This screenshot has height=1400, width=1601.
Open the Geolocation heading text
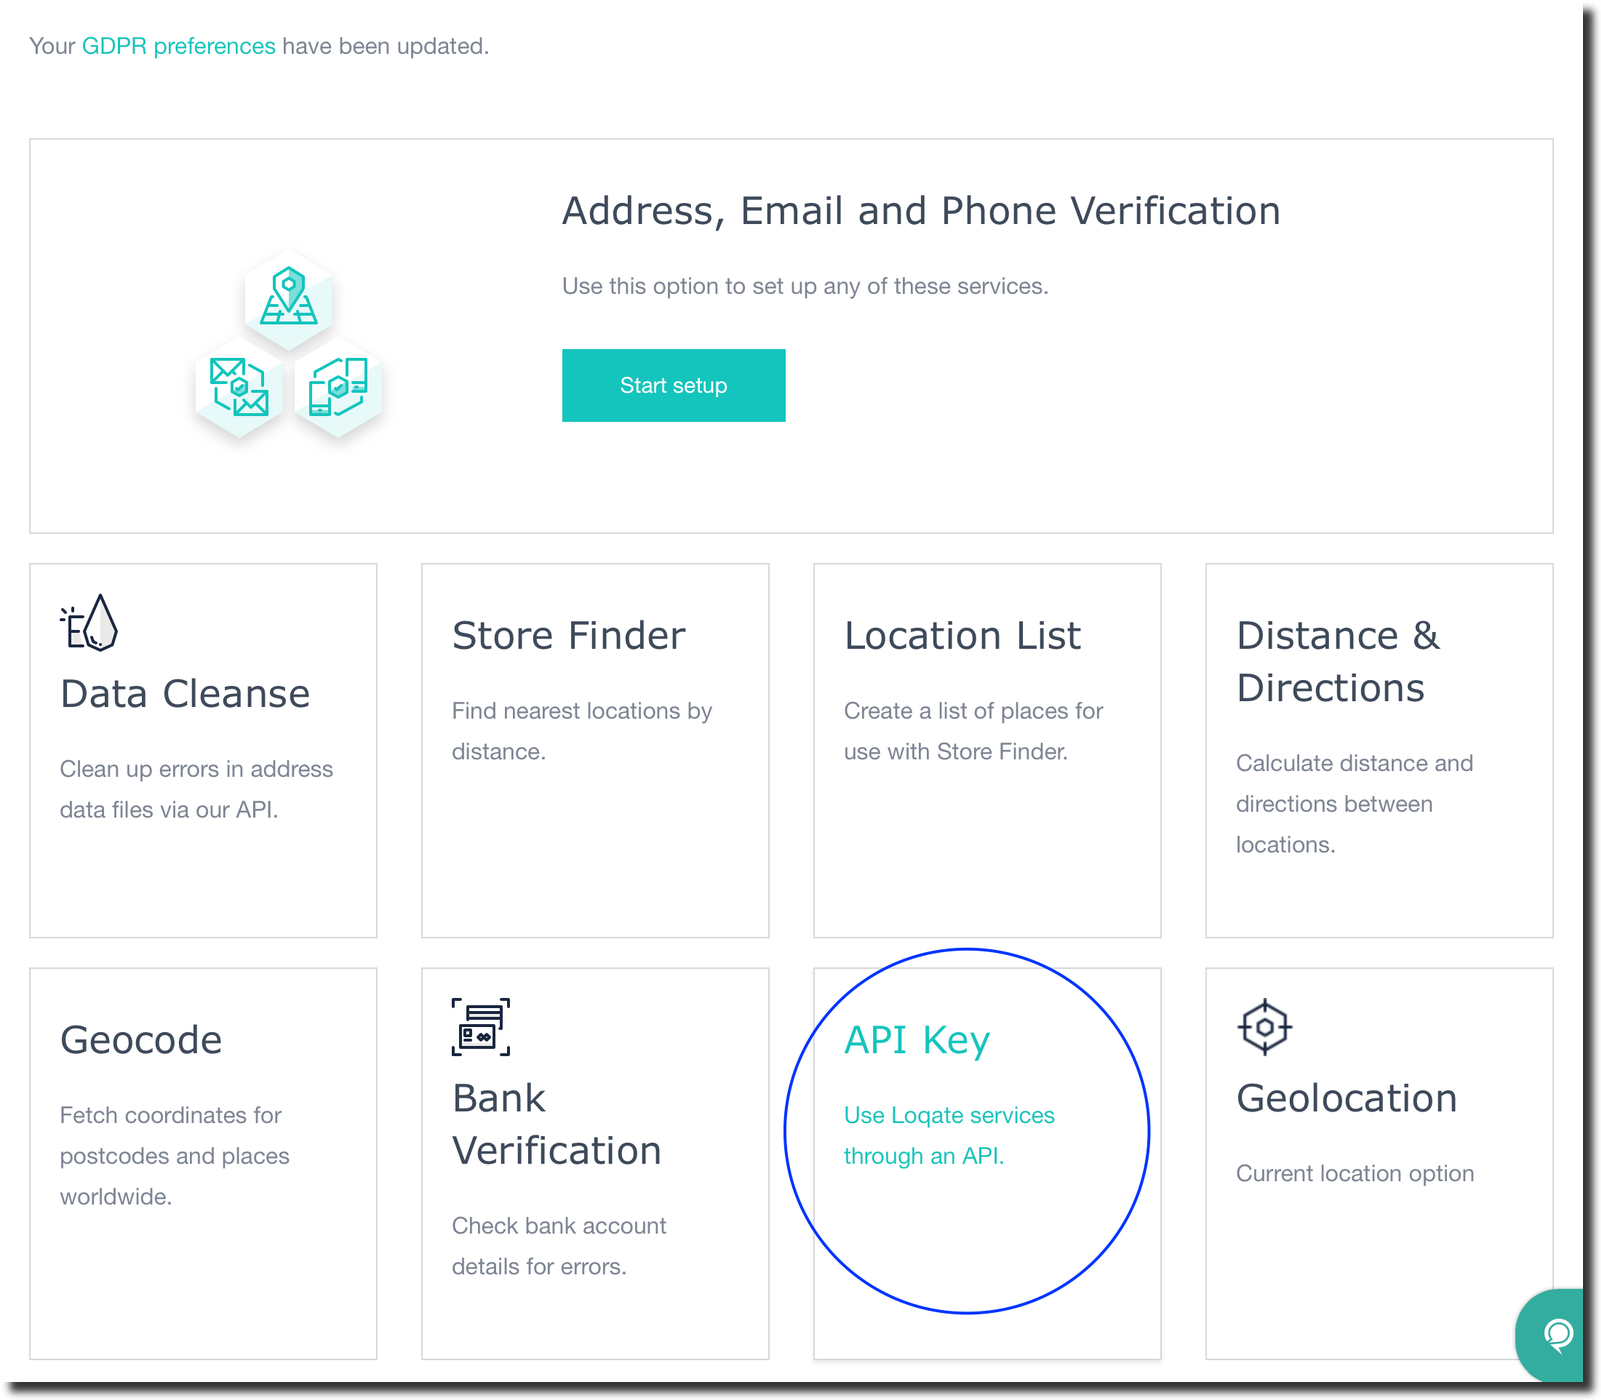(x=1346, y=1098)
